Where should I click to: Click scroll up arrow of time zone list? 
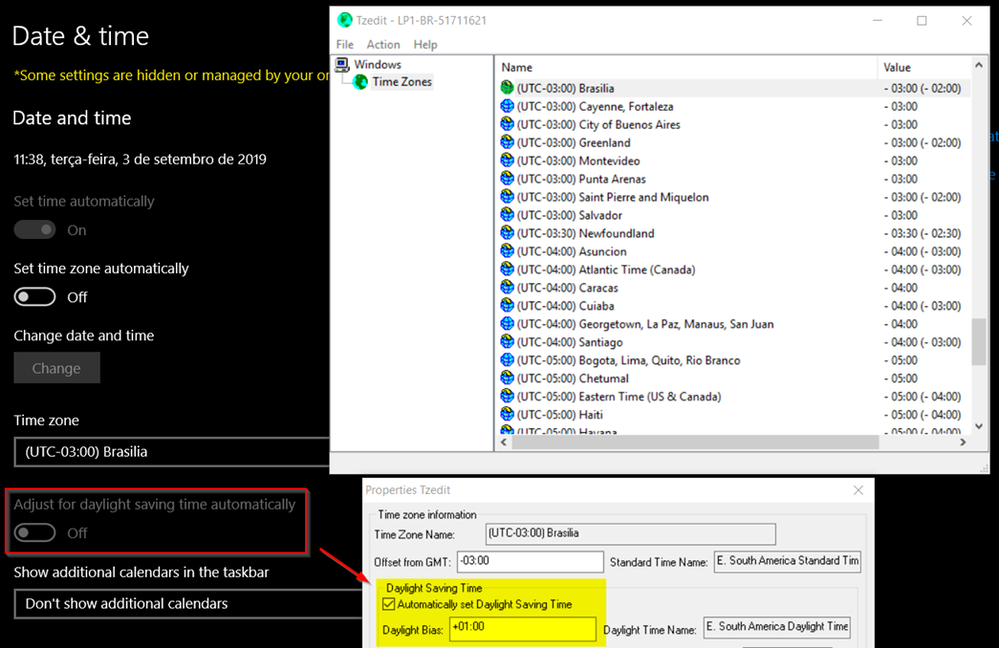click(979, 65)
